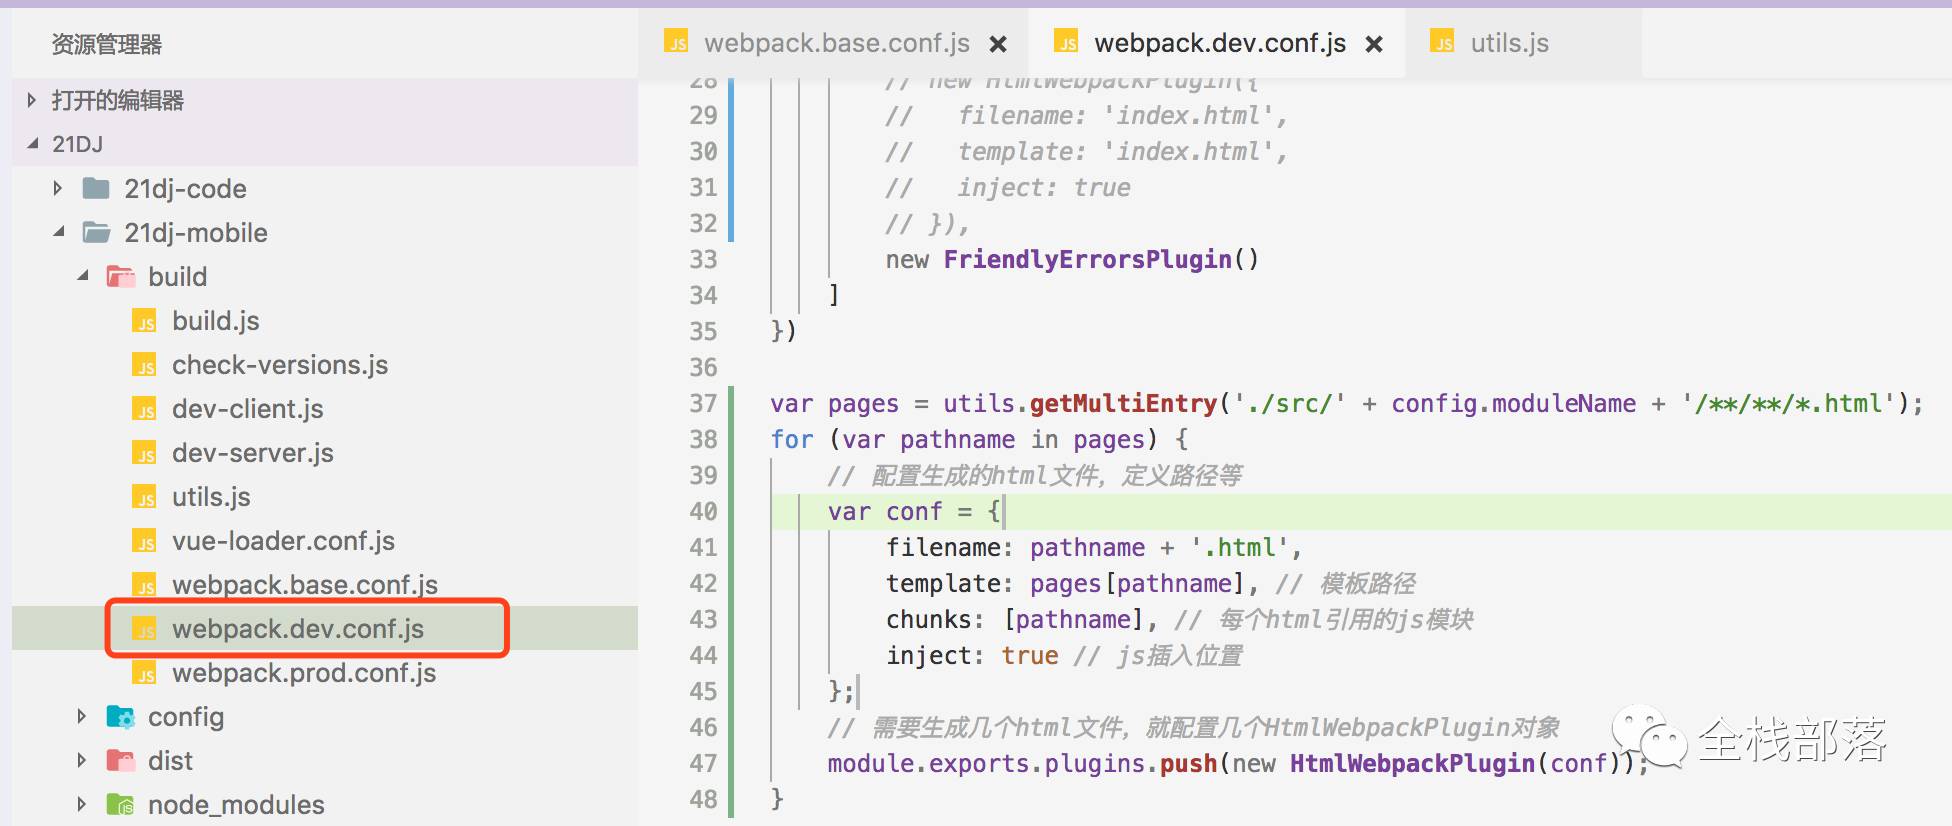This screenshot has height=826, width=1952.
Task: Click the red build folder icon
Action: (x=120, y=276)
